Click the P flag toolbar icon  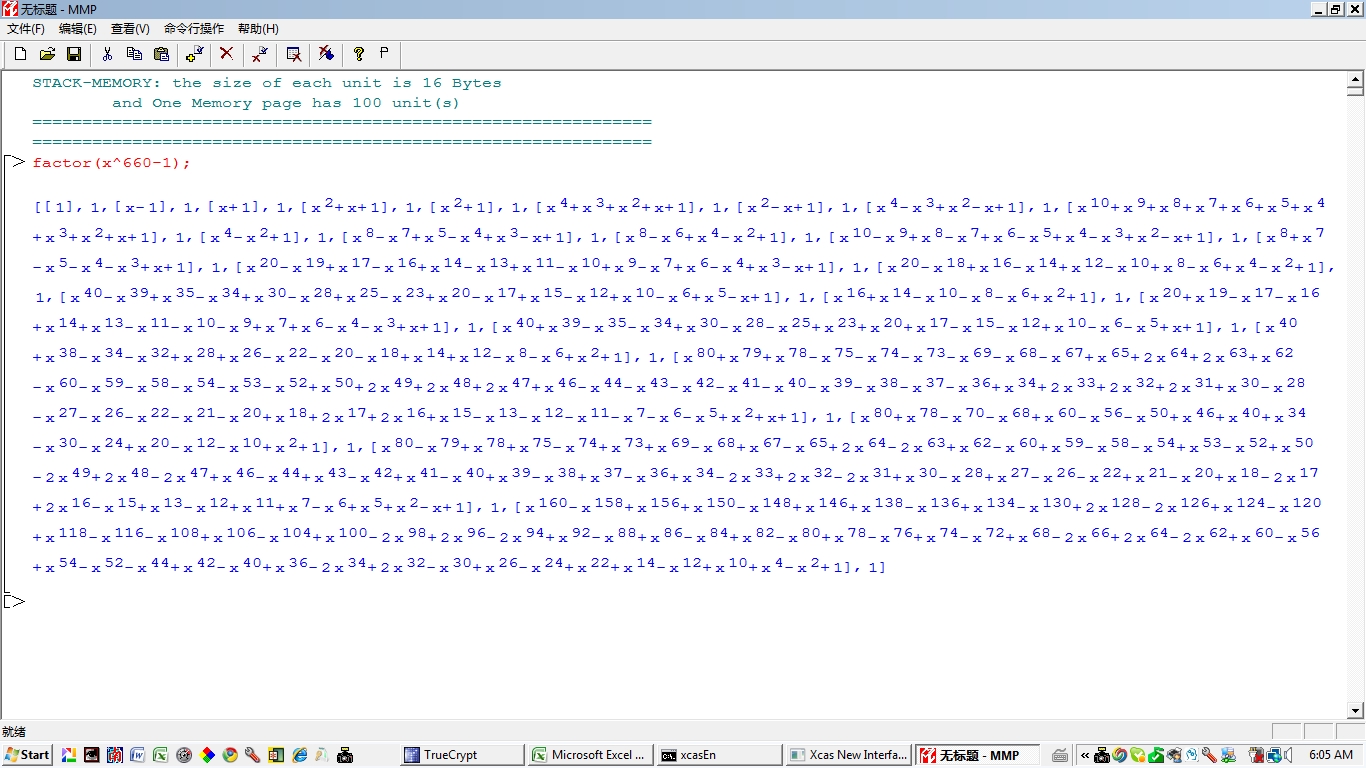point(384,53)
